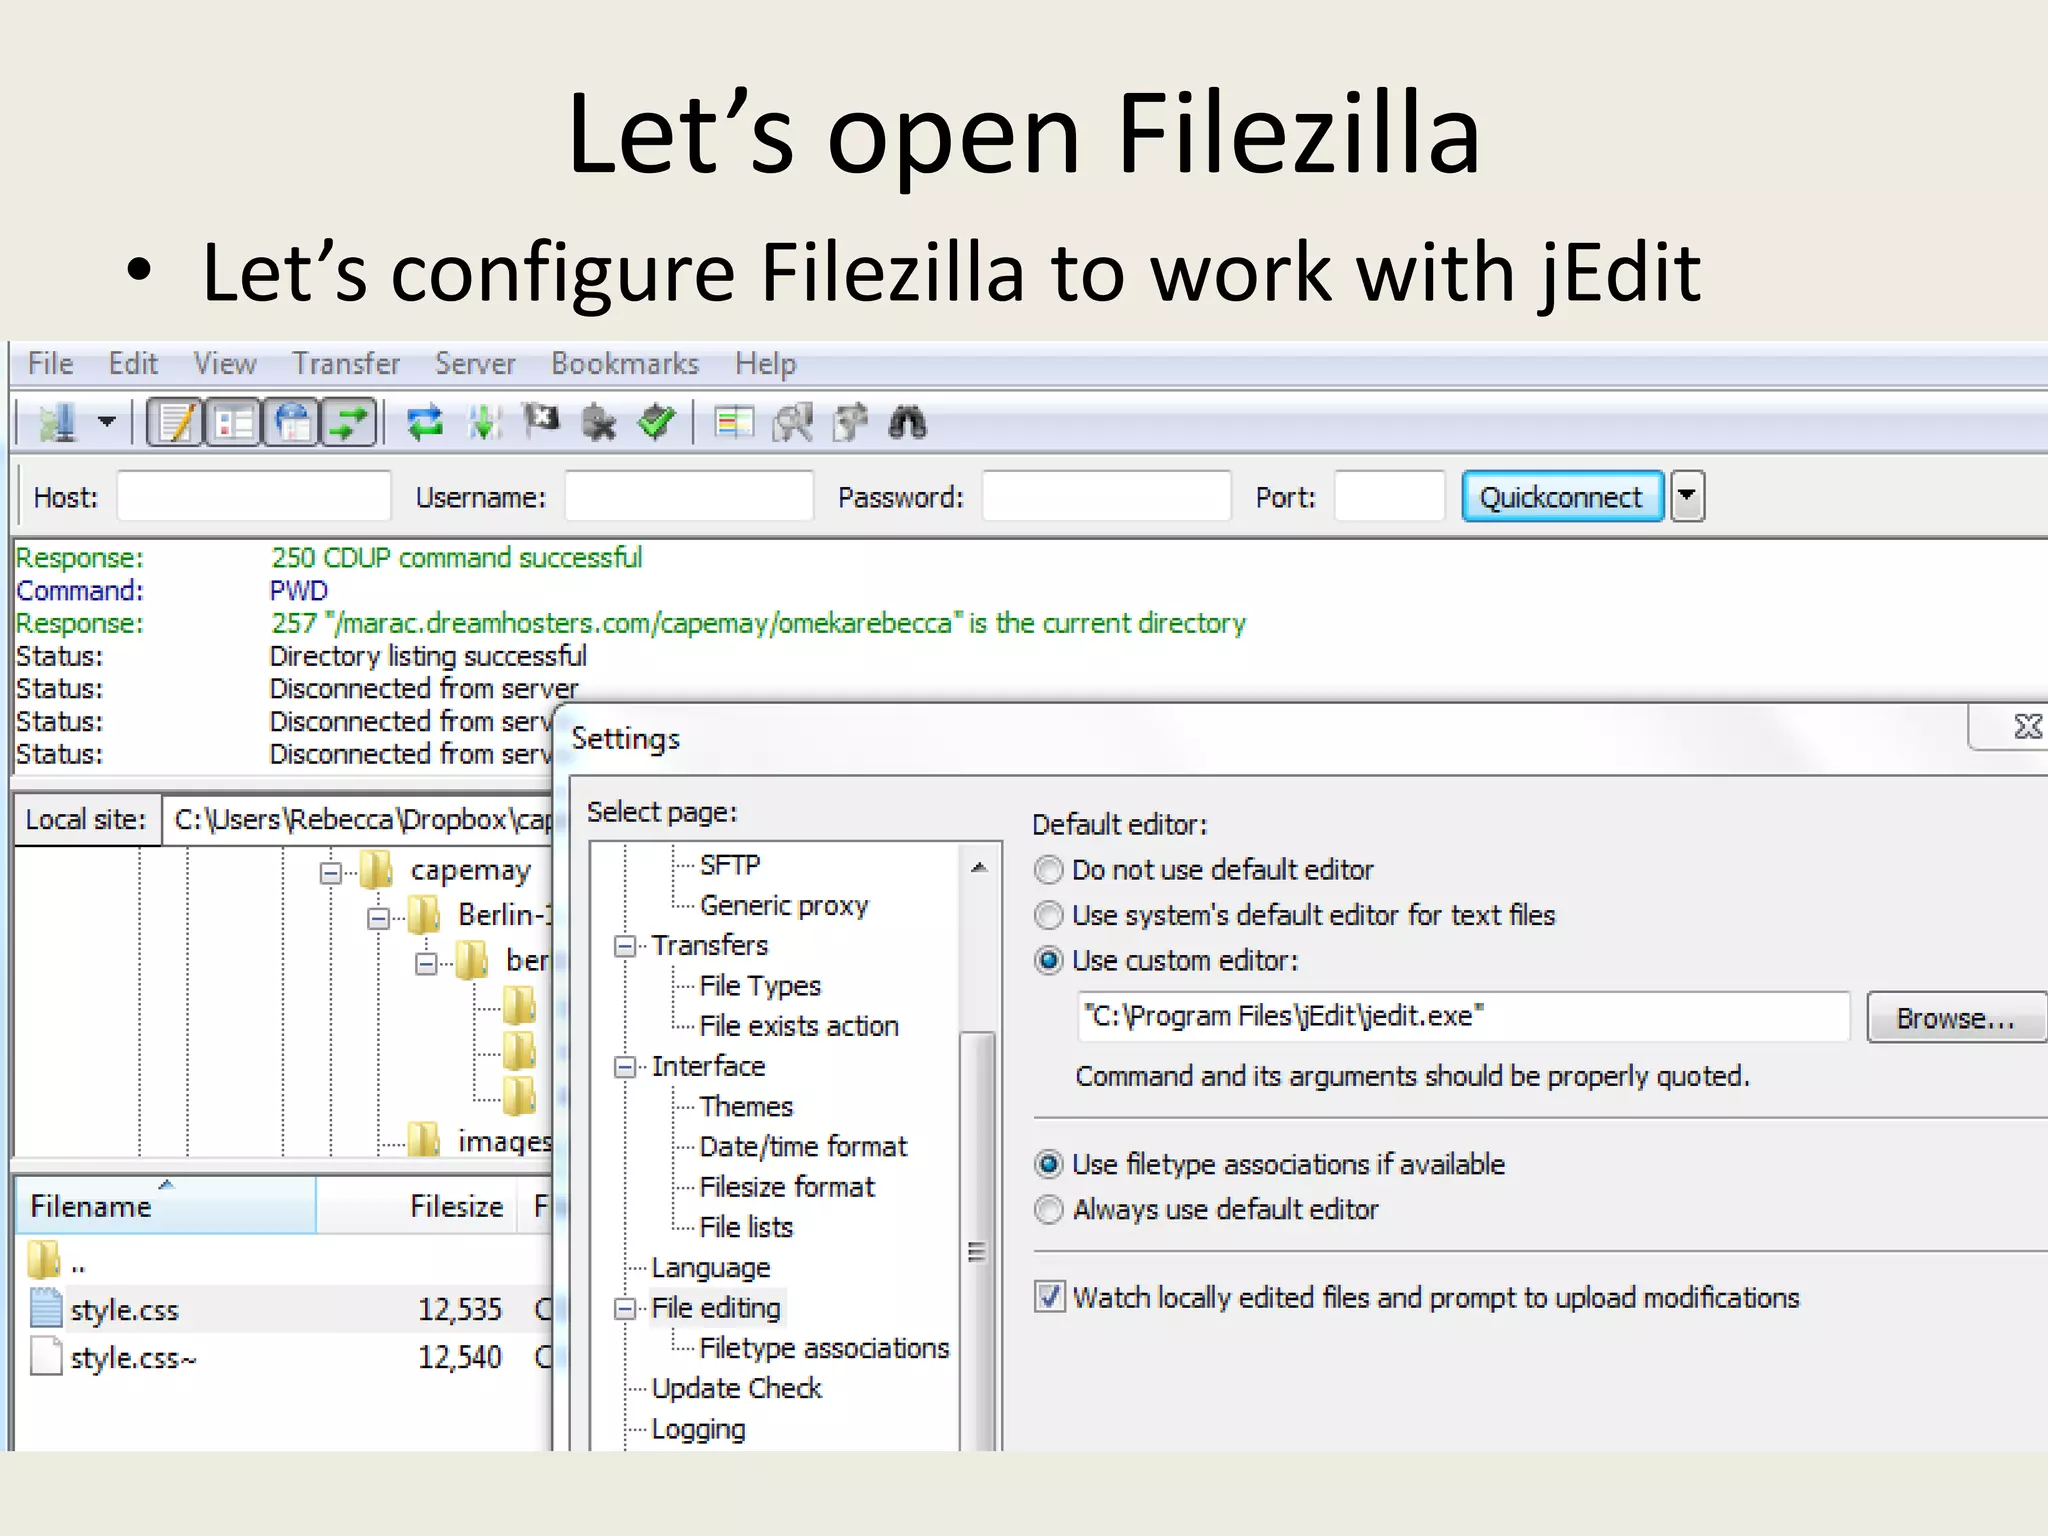Click the Username input field
This screenshot has height=1536, width=2048.
pos(689,496)
